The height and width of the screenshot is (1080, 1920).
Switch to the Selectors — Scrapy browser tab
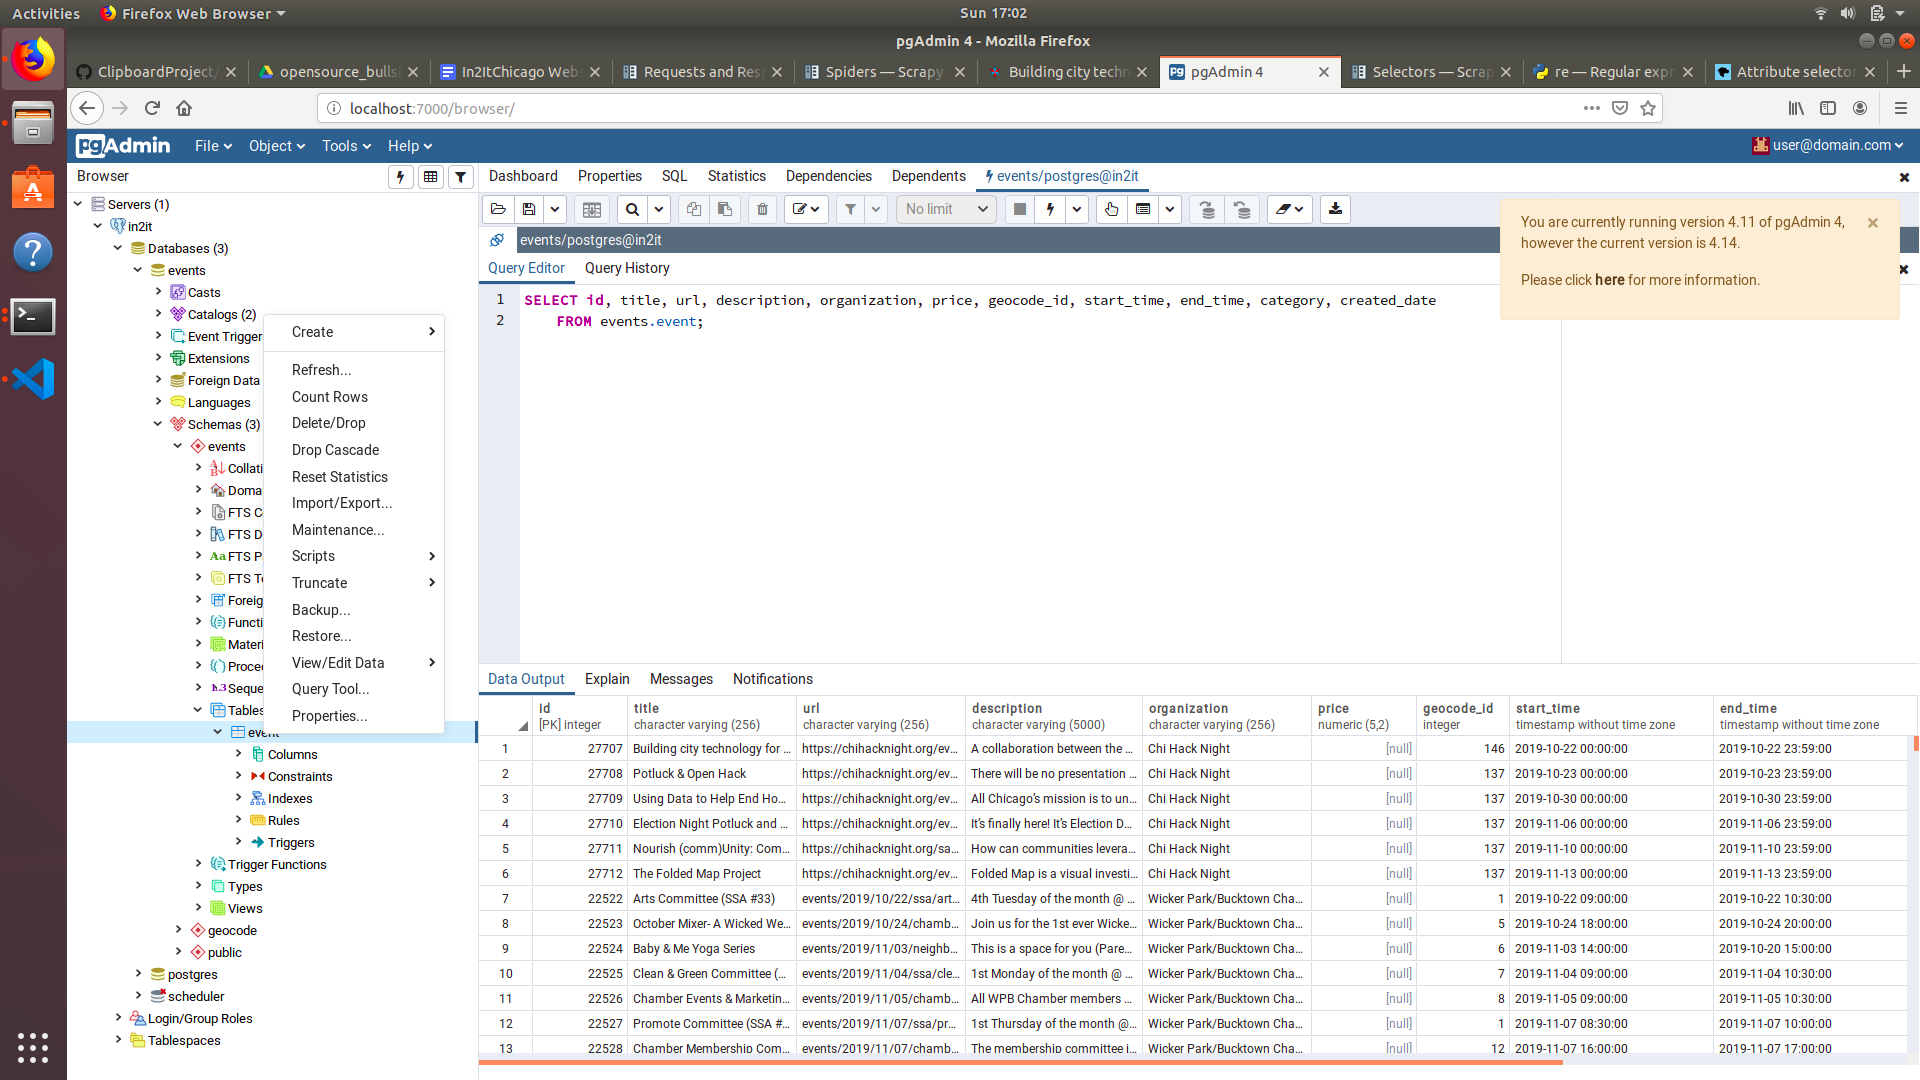(1431, 72)
